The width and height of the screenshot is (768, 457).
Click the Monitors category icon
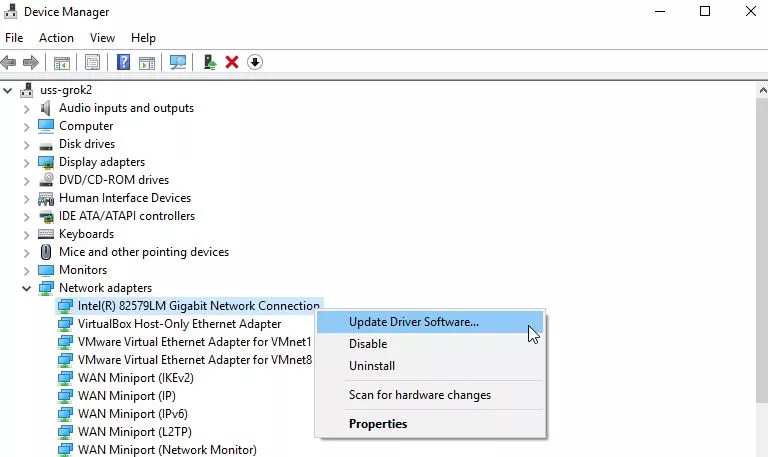pos(46,270)
